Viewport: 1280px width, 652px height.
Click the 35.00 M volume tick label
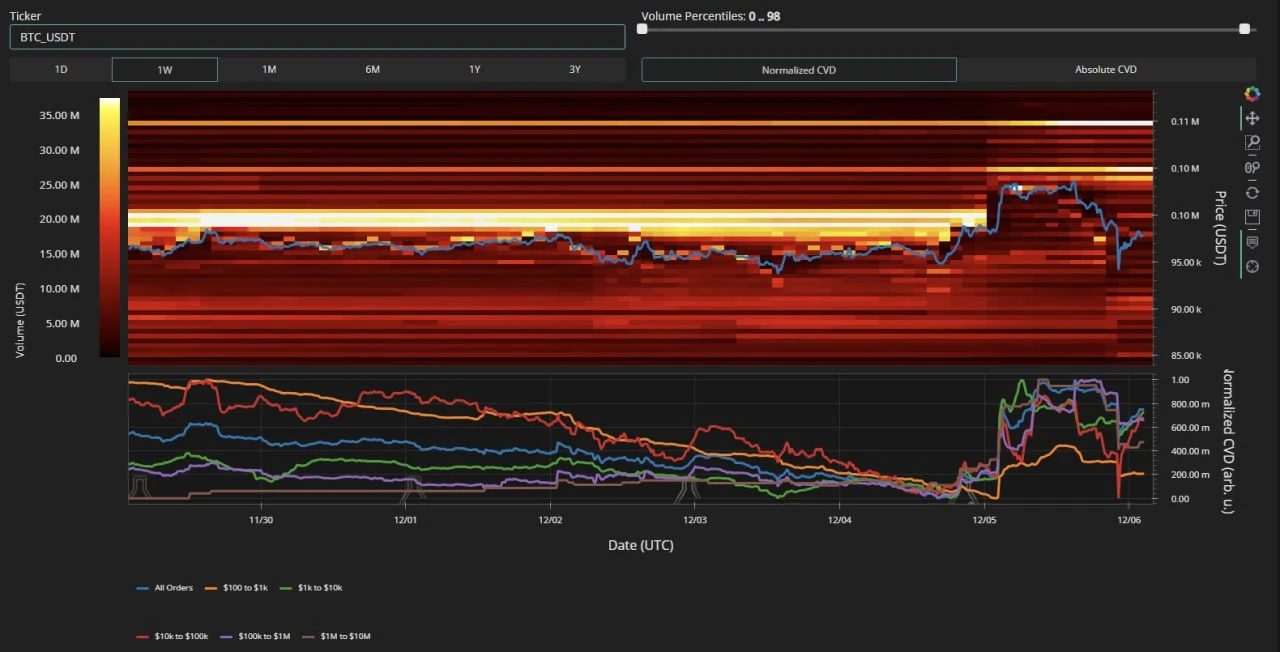point(59,115)
